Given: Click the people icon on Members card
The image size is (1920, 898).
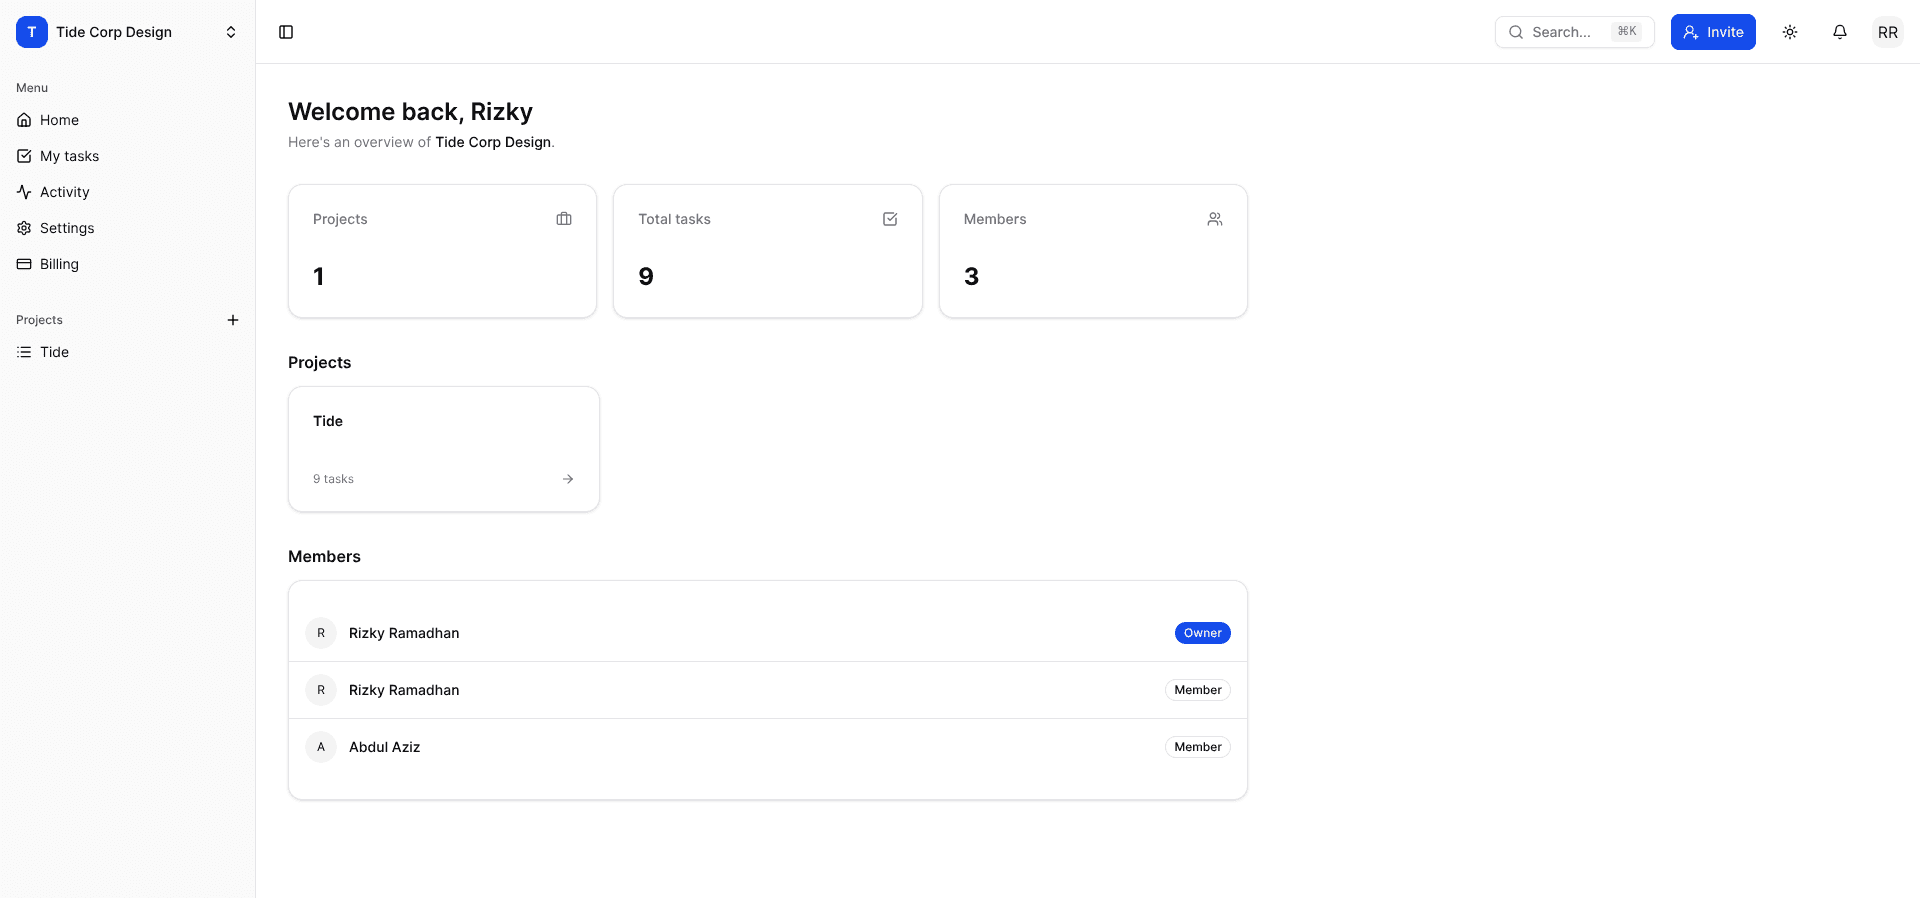Looking at the screenshot, I should pyautogui.click(x=1215, y=219).
